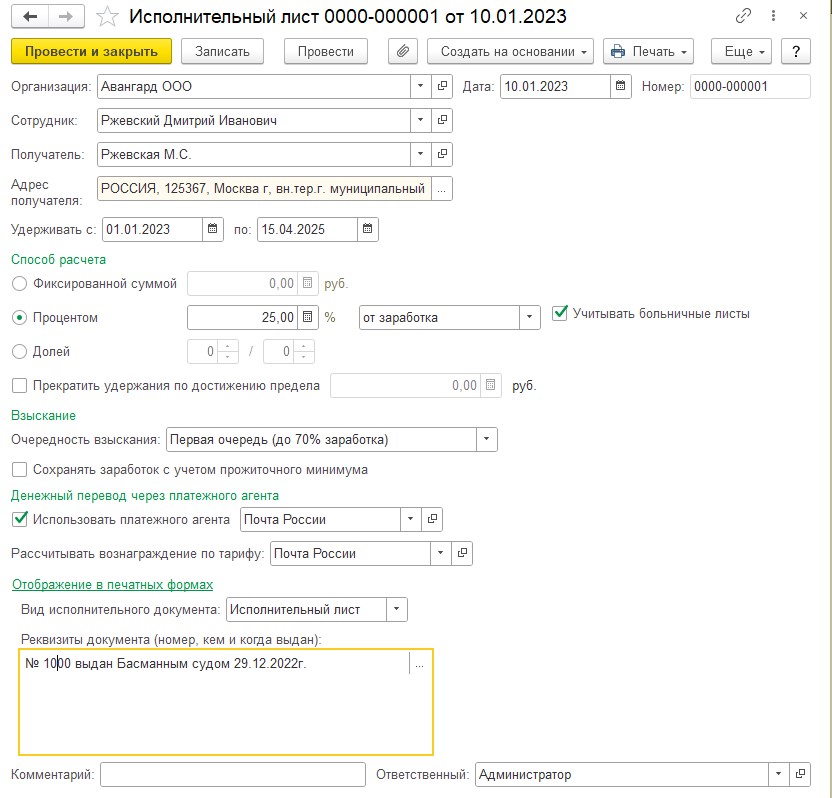Close the document with the X icon

pyautogui.click(x=803, y=16)
